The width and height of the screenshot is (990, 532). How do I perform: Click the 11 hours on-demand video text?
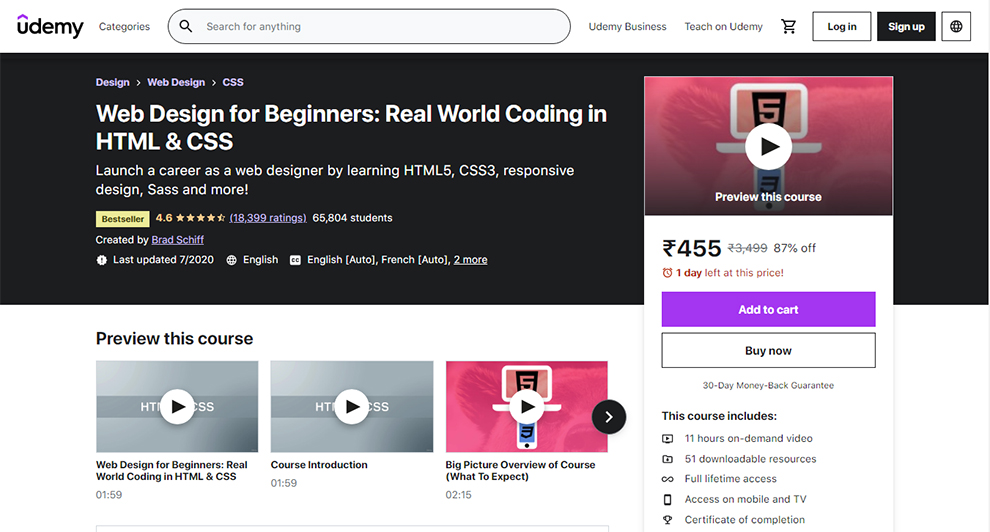(x=748, y=439)
